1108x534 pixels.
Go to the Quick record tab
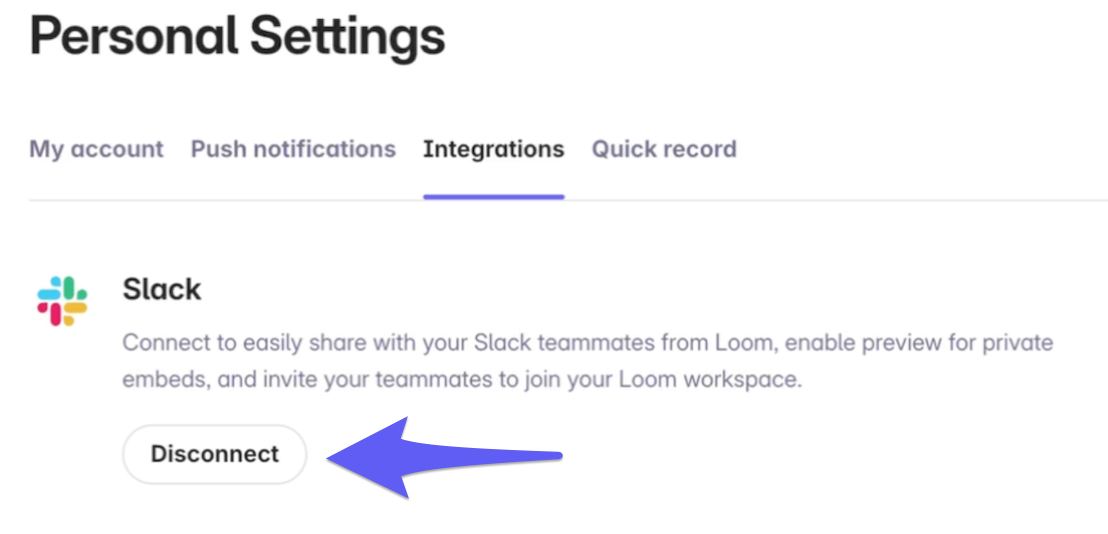(664, 149)
